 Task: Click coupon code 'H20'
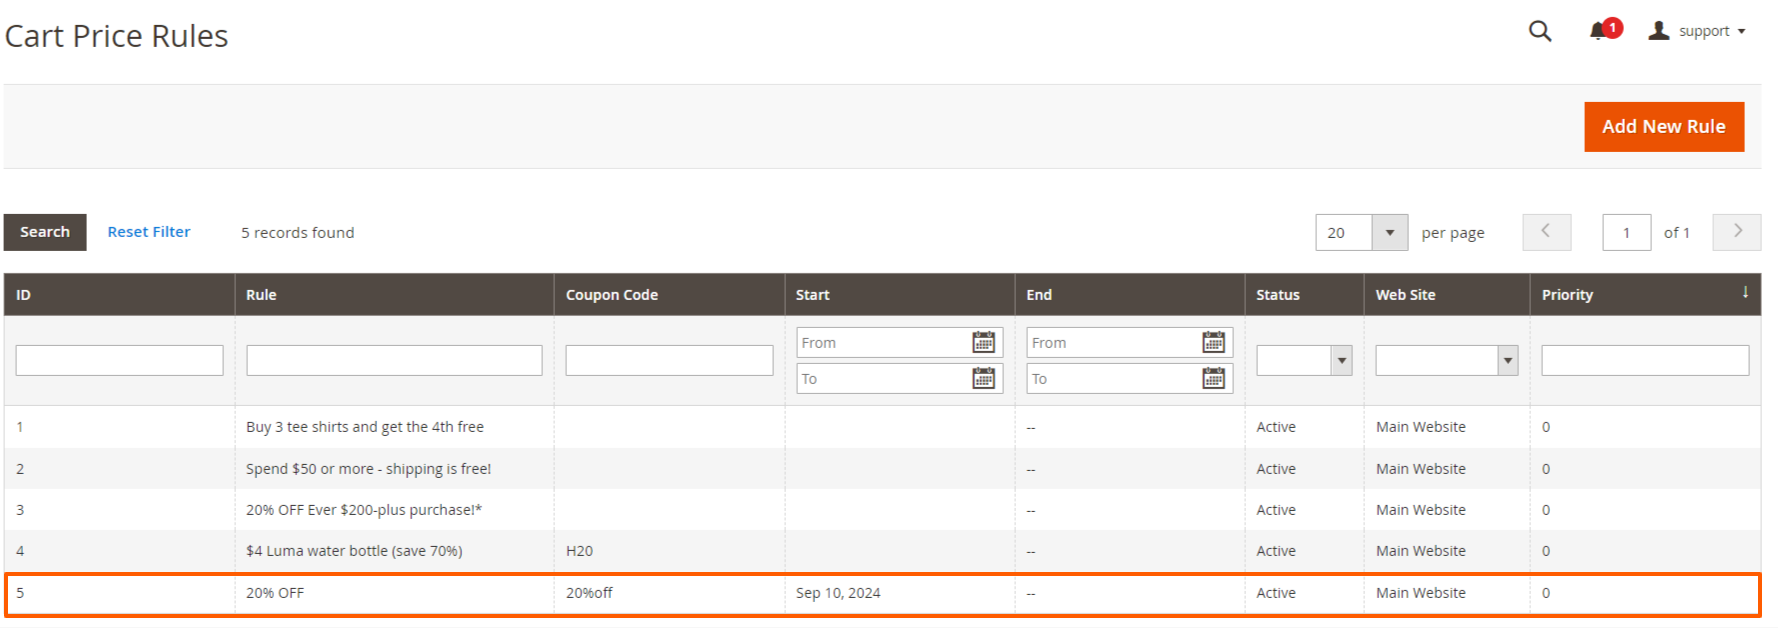coord(579,551)
